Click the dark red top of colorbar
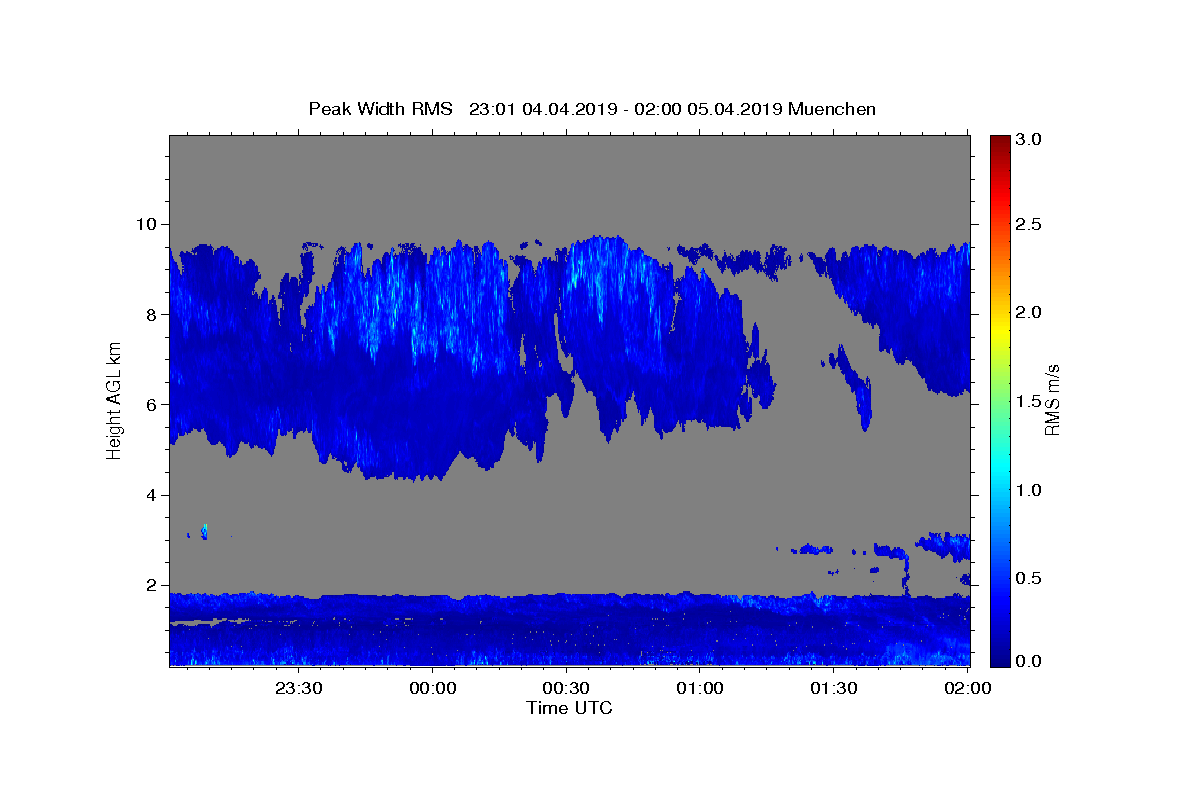Viewport: 1200px width, 800px height. coord(1000,143)
